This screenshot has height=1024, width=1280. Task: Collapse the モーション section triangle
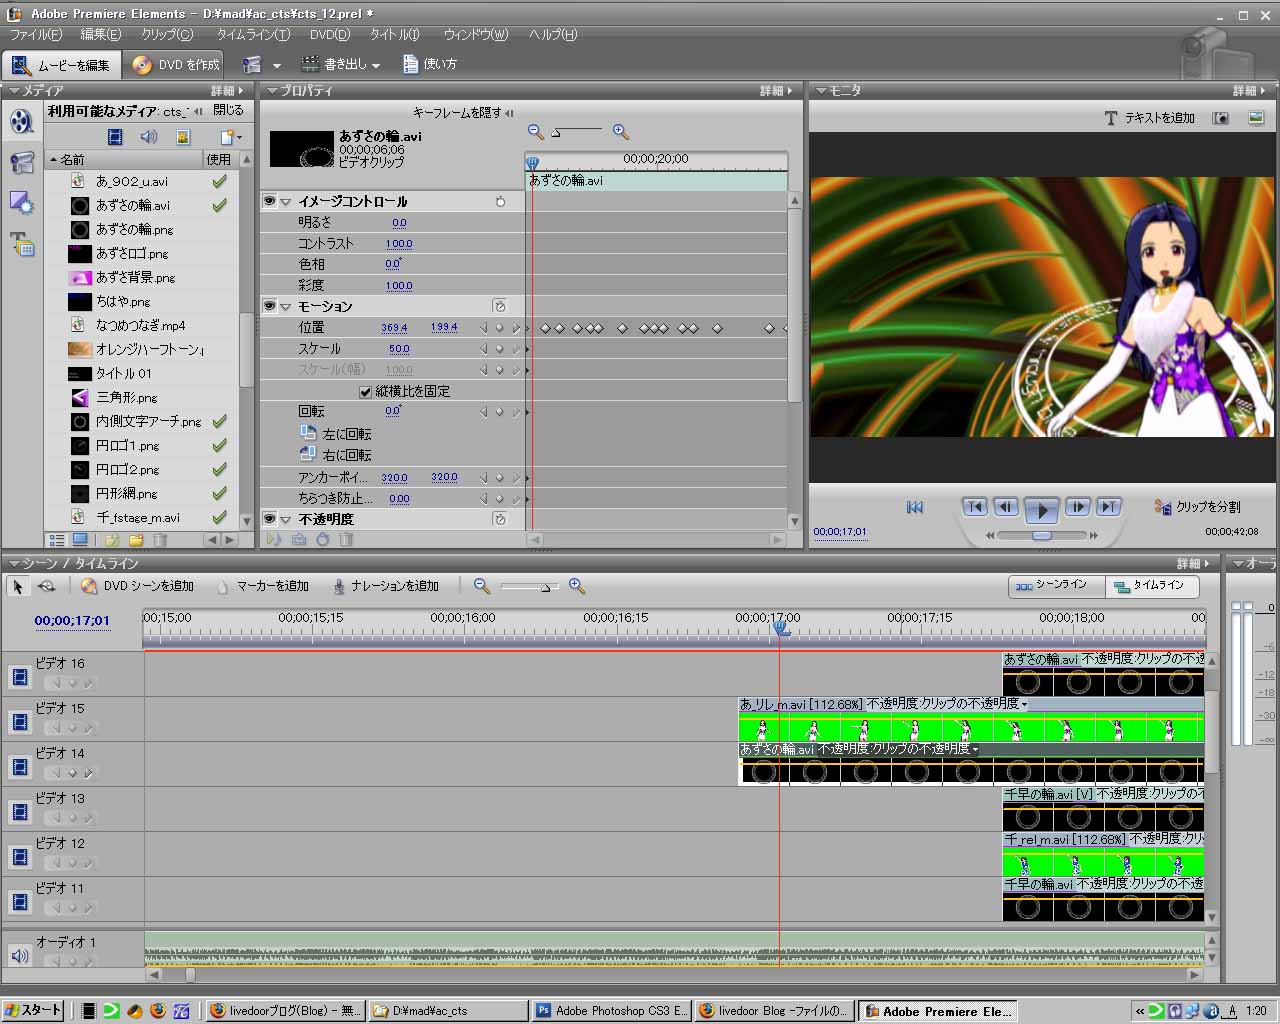click(286, 307)
